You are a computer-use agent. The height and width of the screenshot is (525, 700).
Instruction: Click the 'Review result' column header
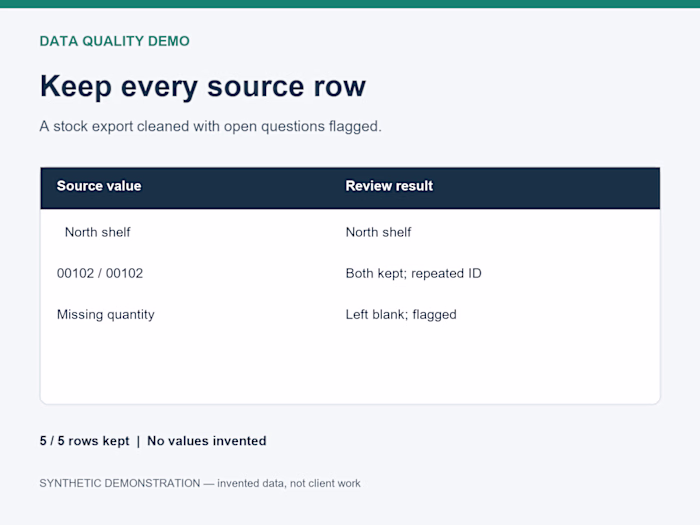(389, 186)
